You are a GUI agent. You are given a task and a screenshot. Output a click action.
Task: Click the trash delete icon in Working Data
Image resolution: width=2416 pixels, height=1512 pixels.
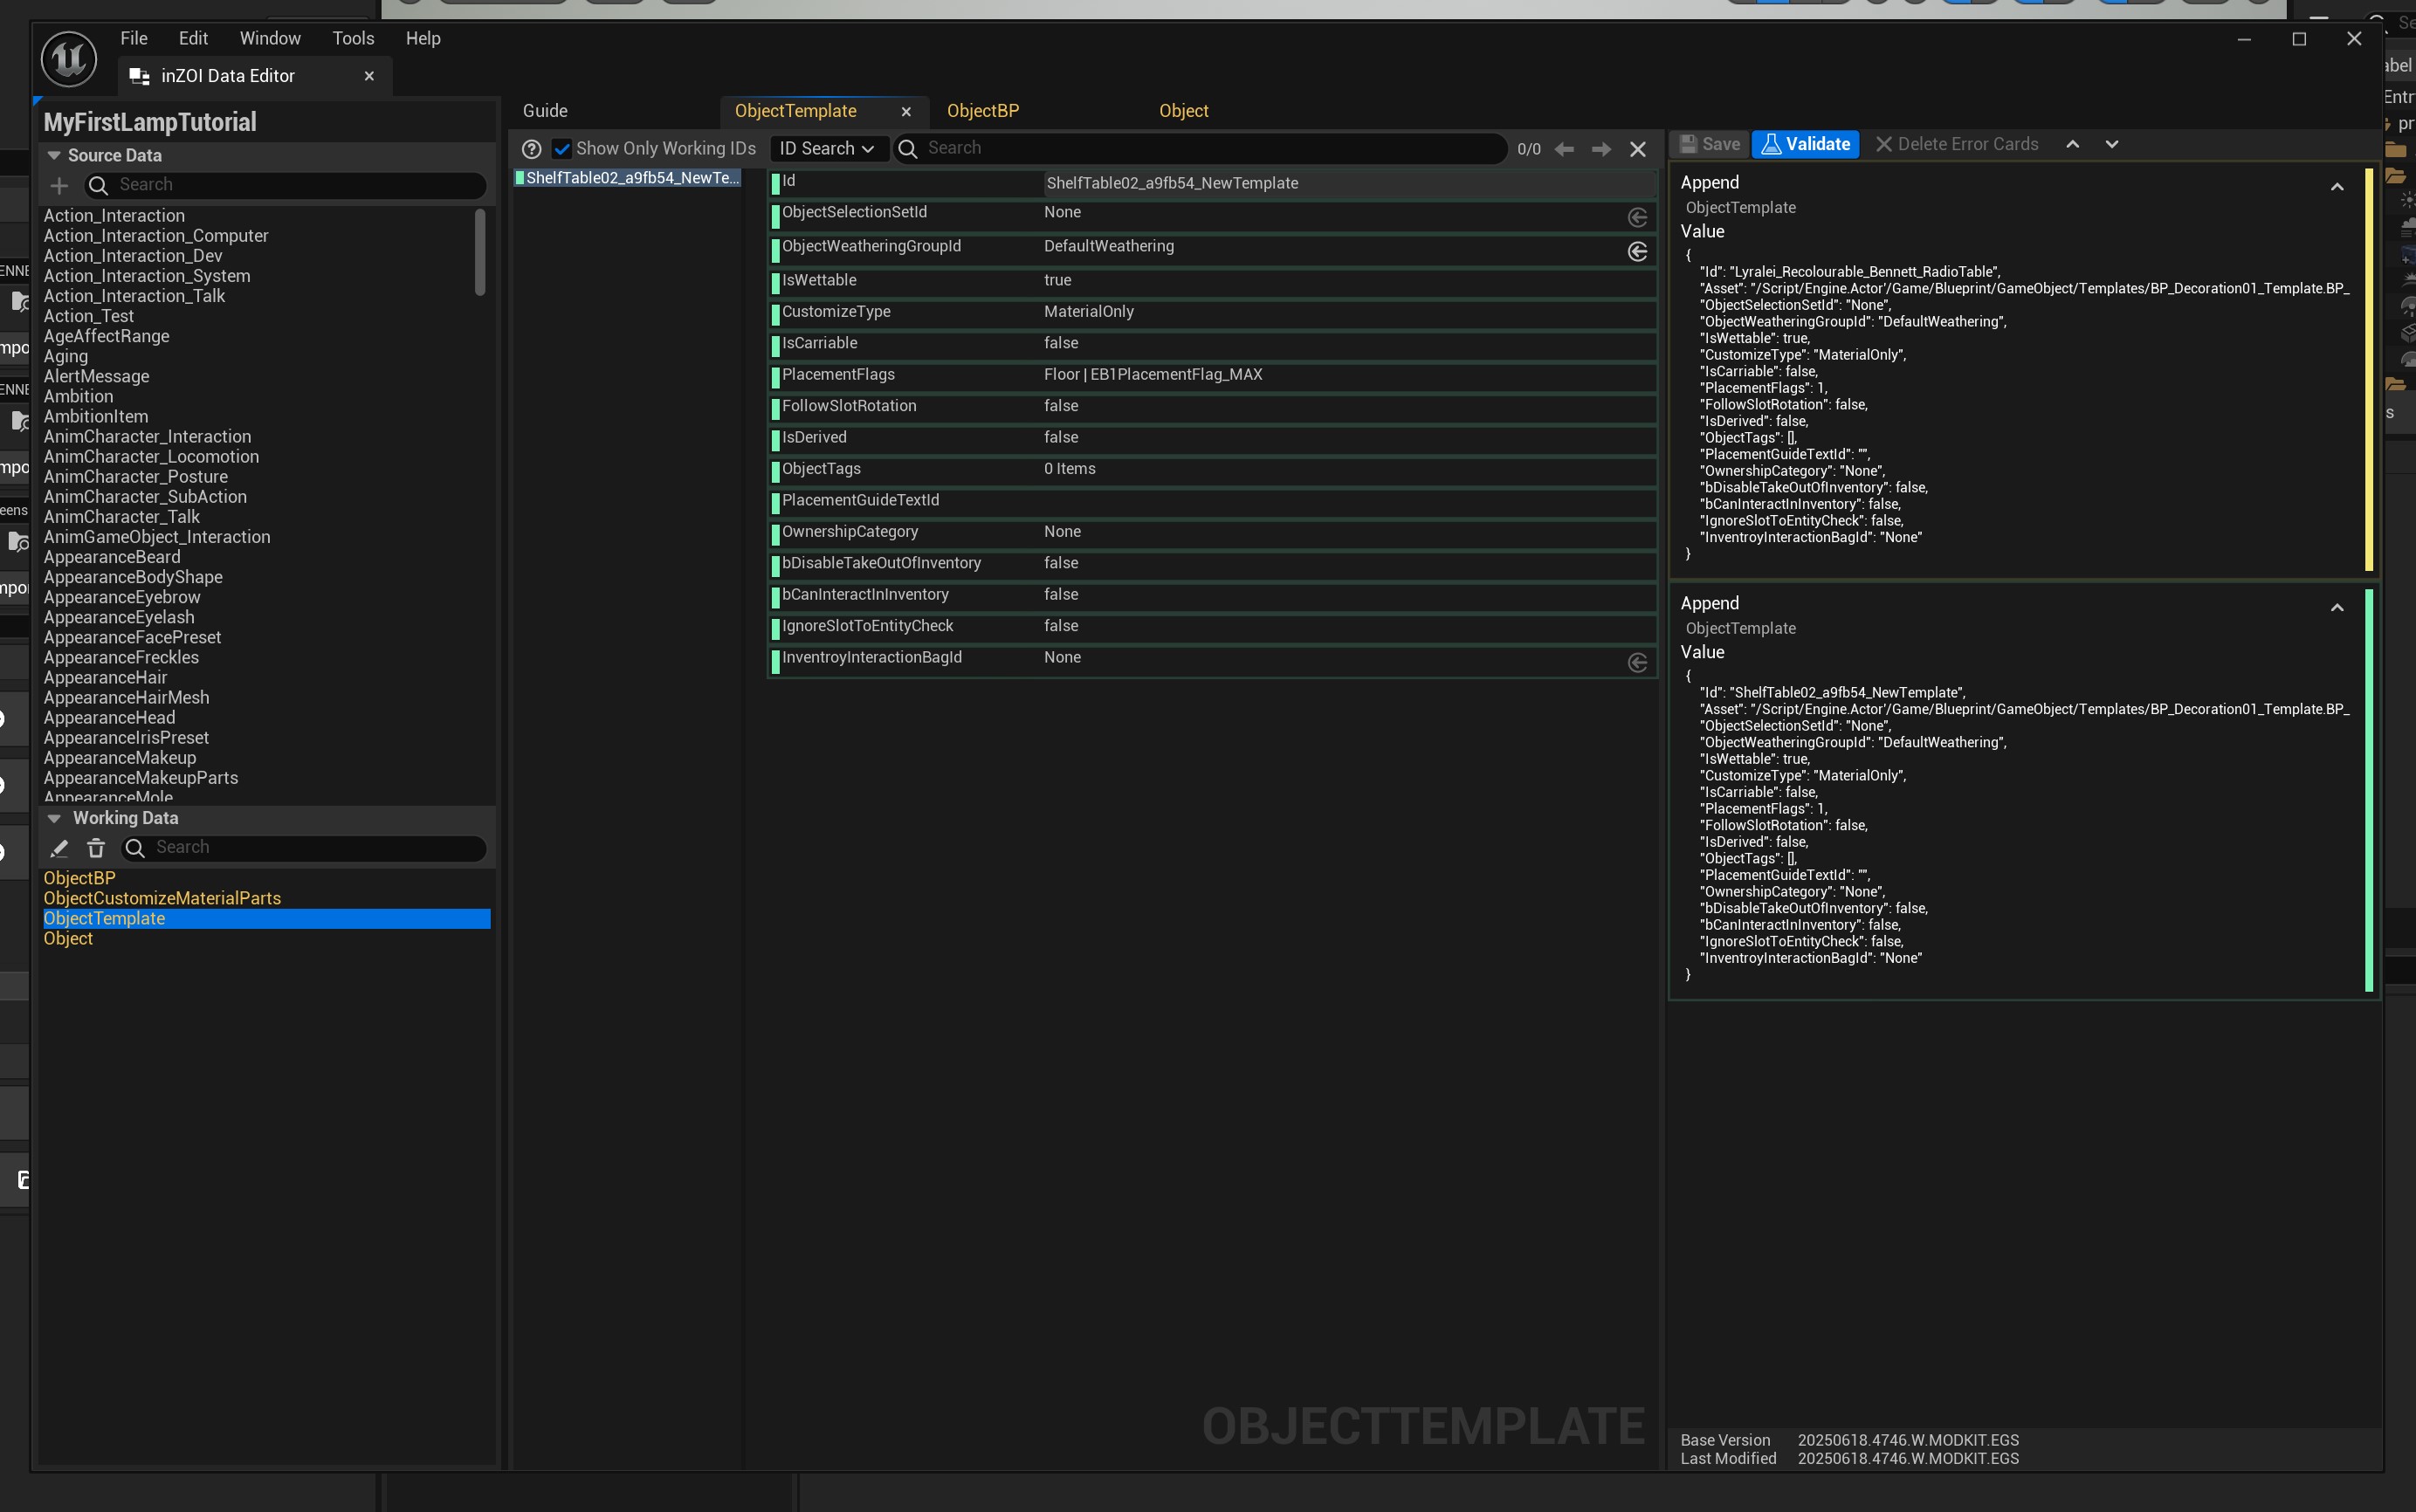[x=96, y=848]
